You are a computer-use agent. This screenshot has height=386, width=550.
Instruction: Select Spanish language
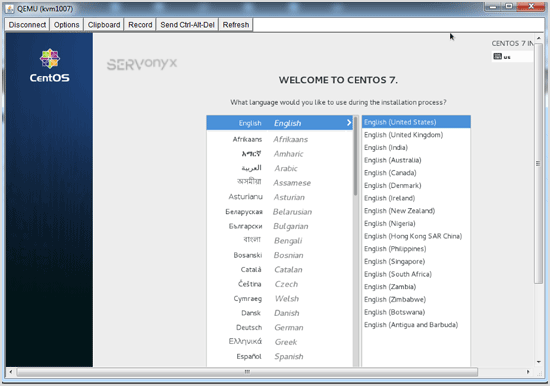(x=280, y=357)
